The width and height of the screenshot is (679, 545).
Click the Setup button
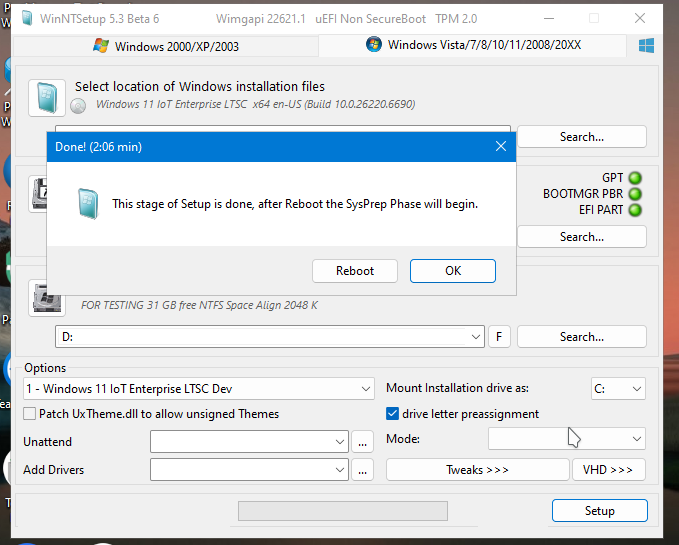(600, 511)
